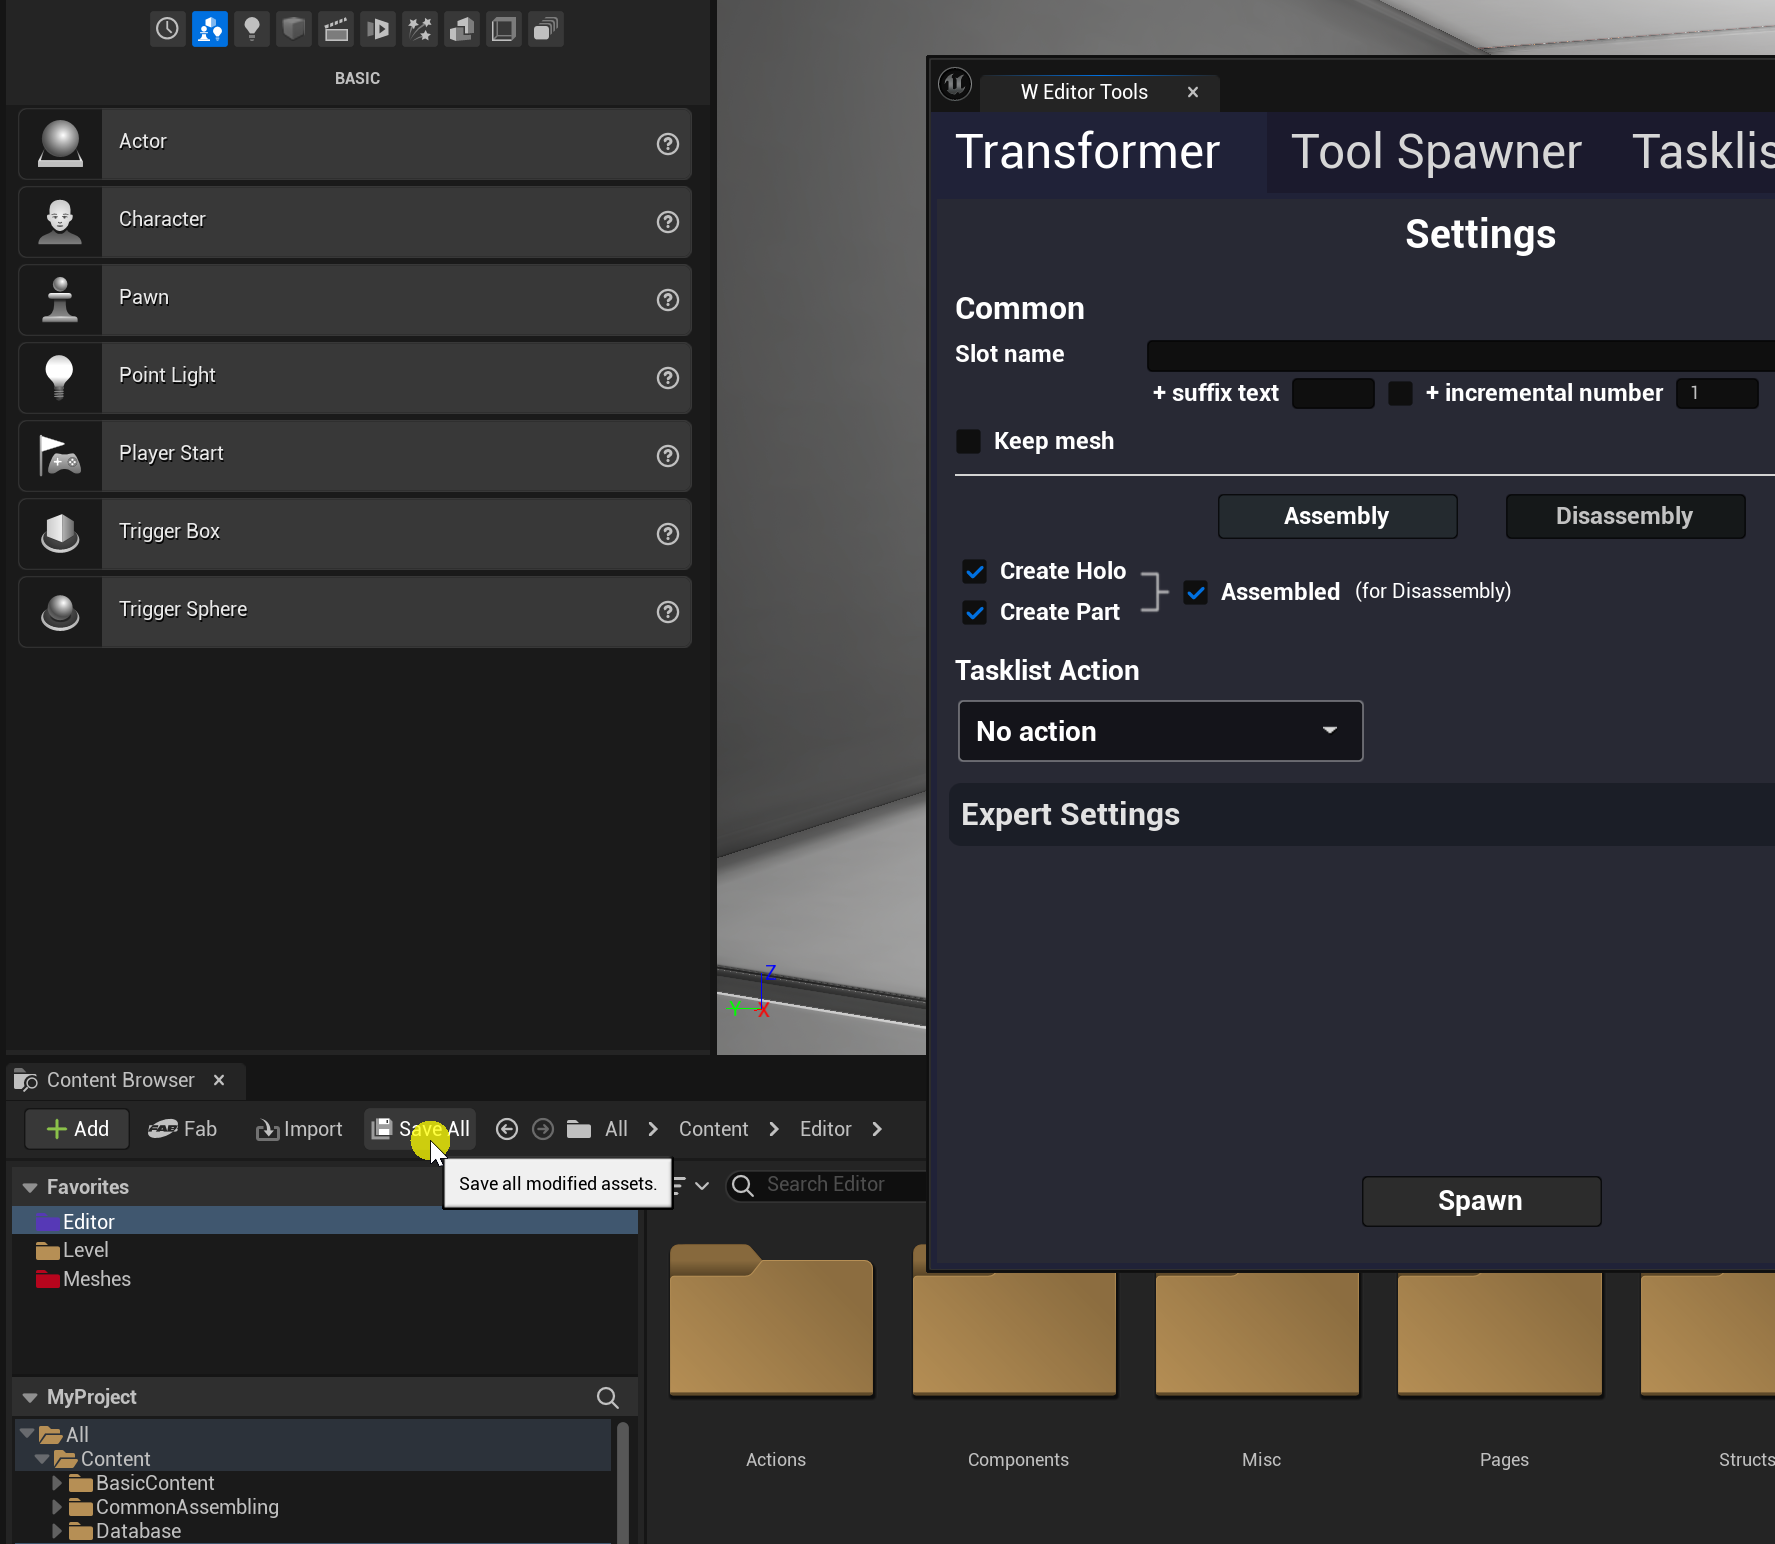Toggle the Assembled checkbox
The width and height of the screenshot is (1775, 1544).
(x=1195, y=592)
